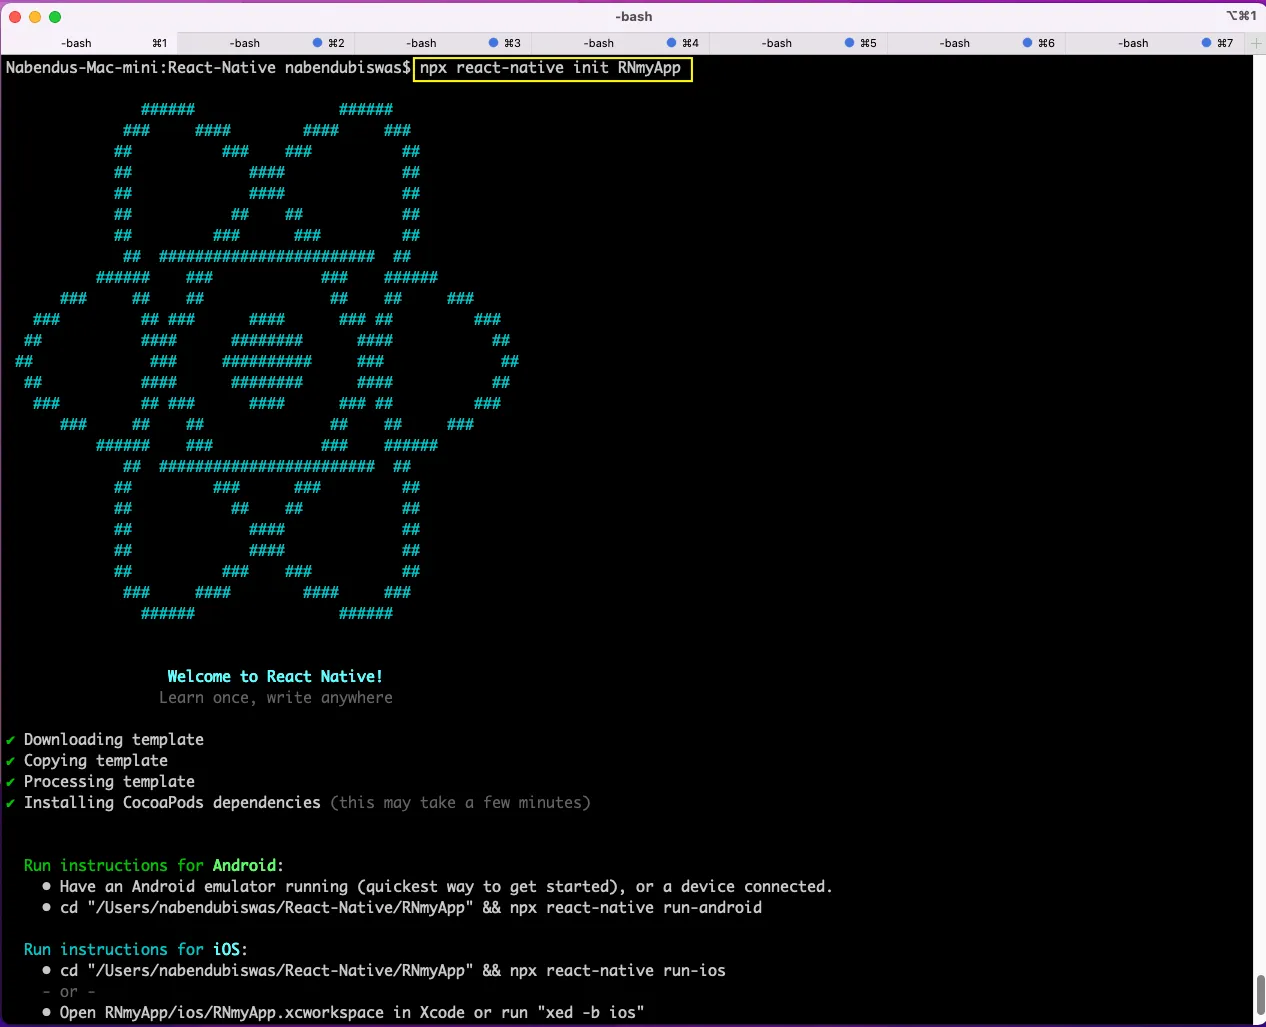Click 'Have an Android emulator running' line

(438, 887)
